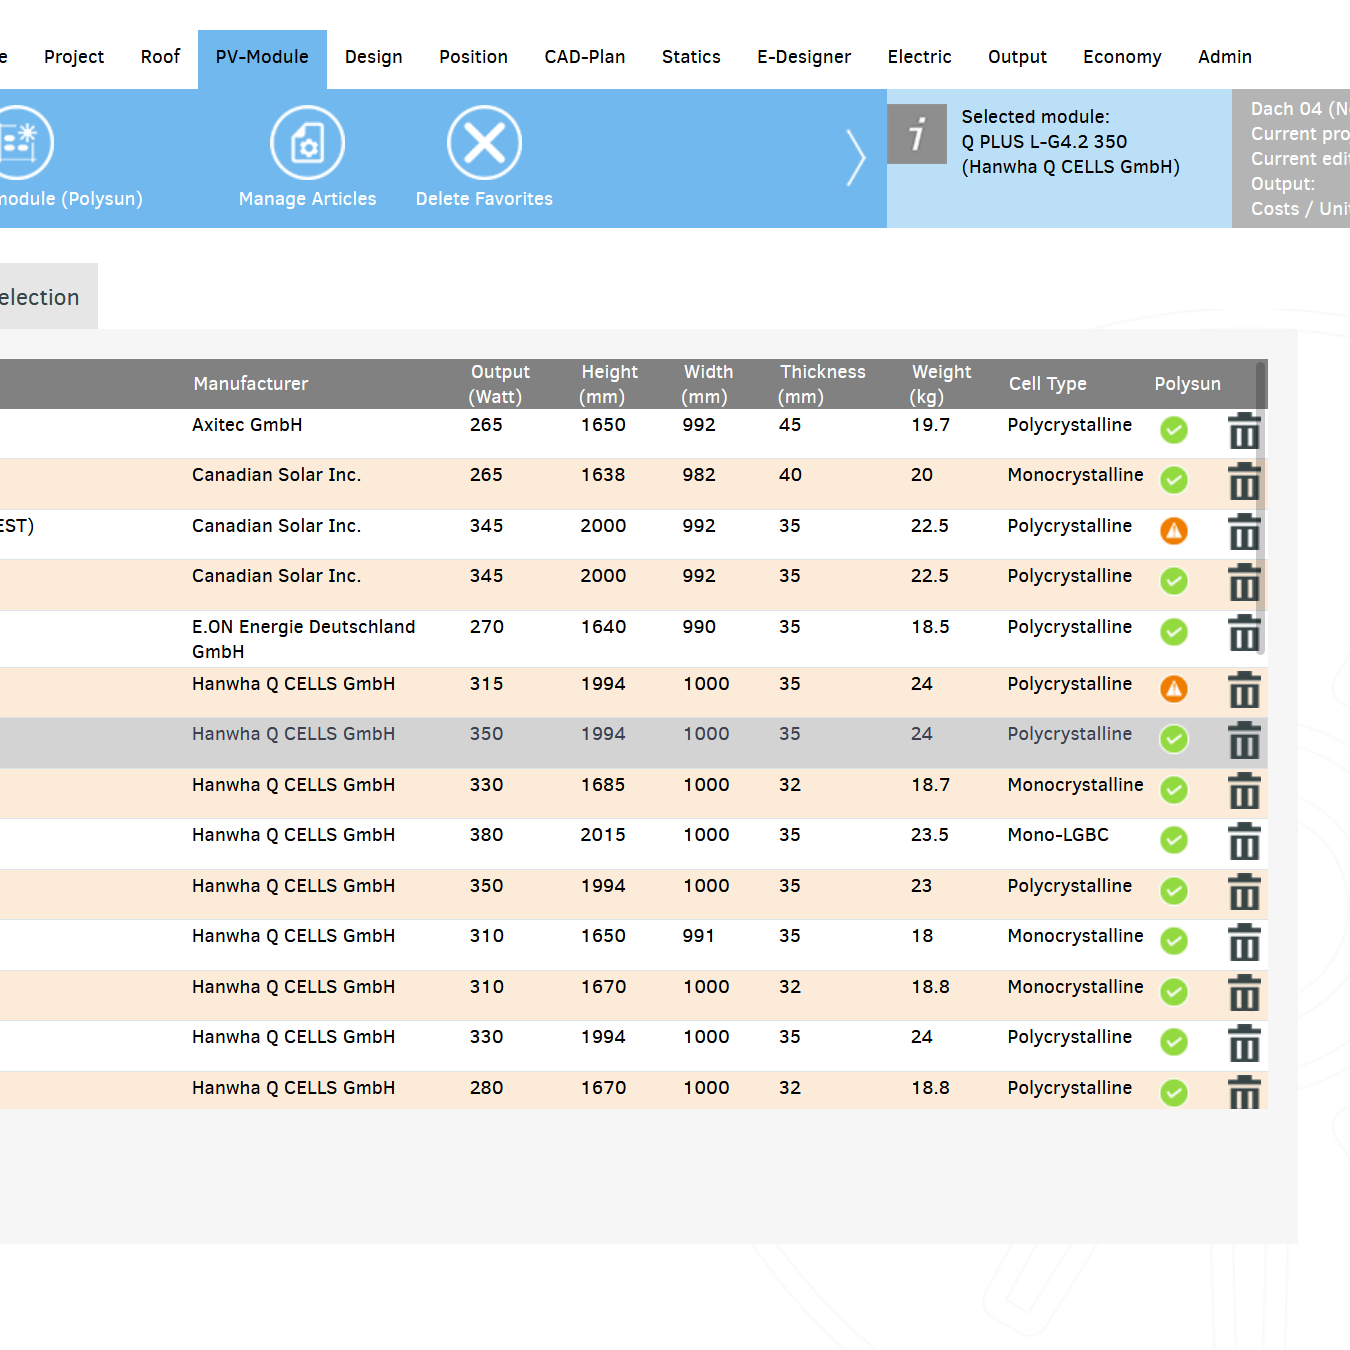Click the module (Polysun) import icon

point(20,143)
